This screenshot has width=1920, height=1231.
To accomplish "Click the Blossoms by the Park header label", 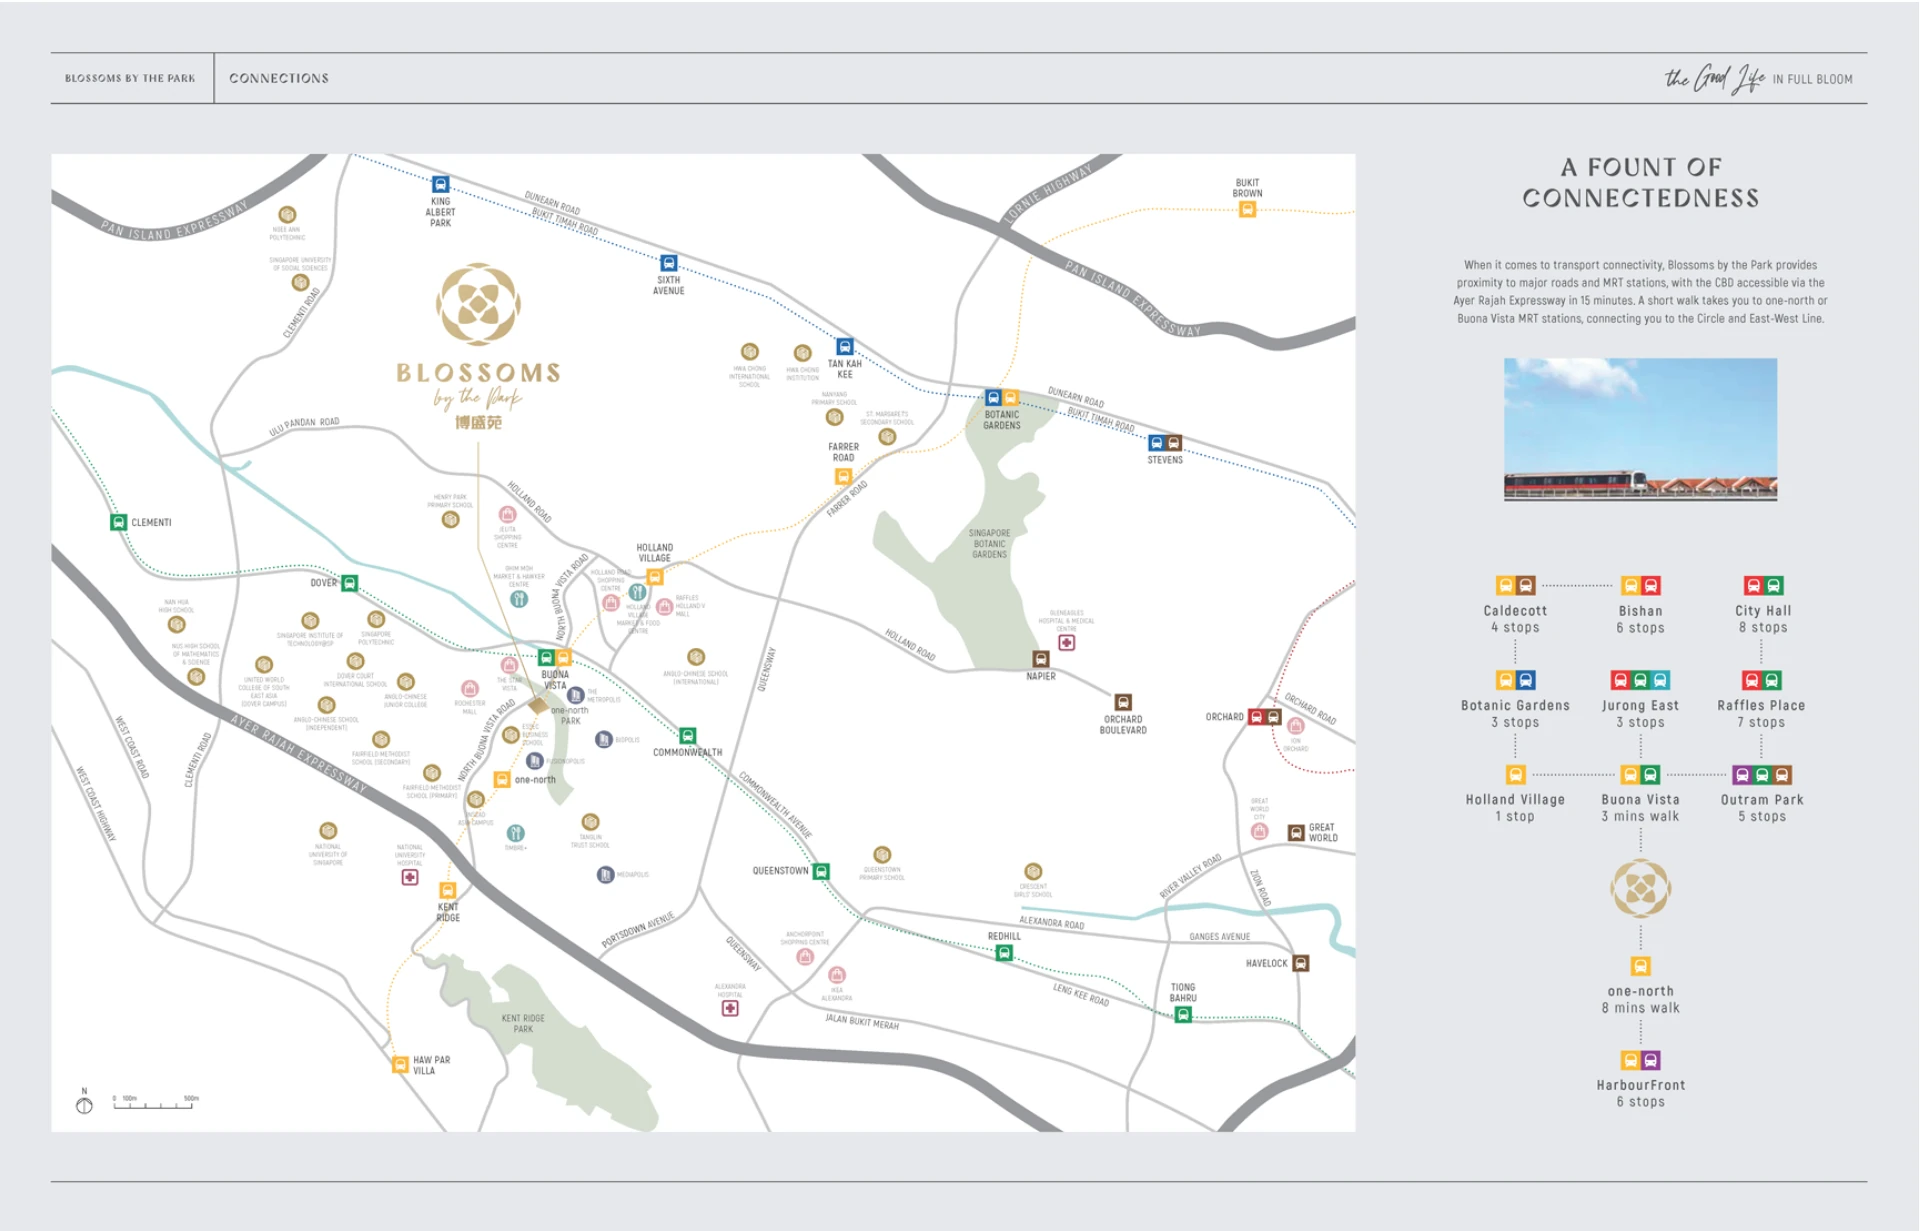I will tap(130, 78).
